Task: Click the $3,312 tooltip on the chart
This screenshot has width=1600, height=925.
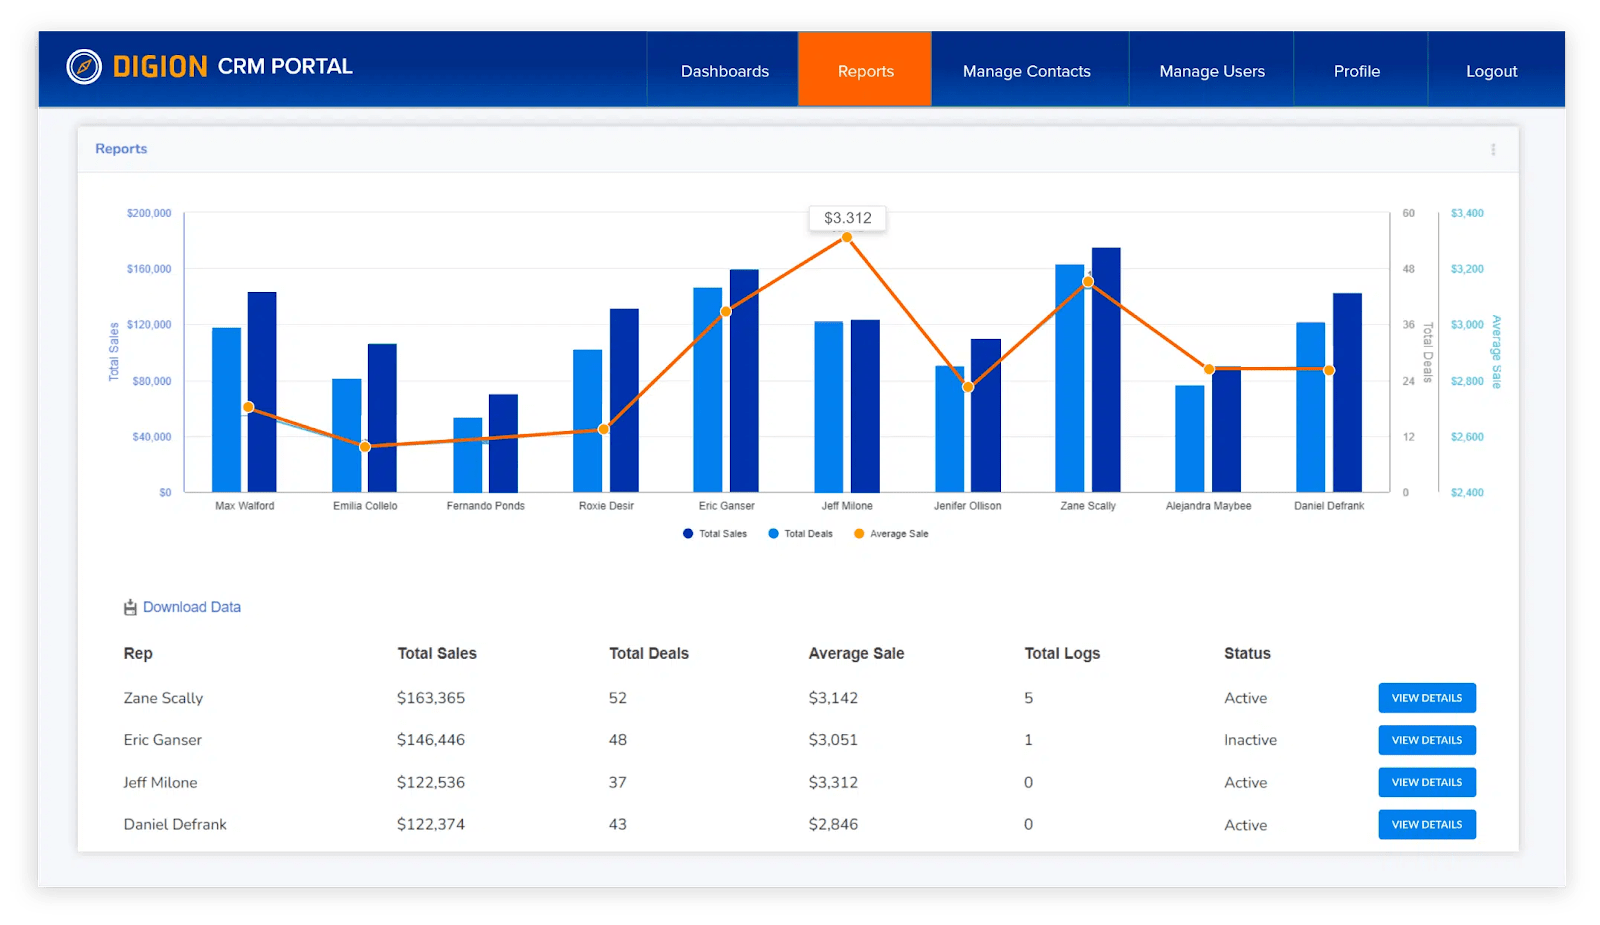Action: pos(846,217)
